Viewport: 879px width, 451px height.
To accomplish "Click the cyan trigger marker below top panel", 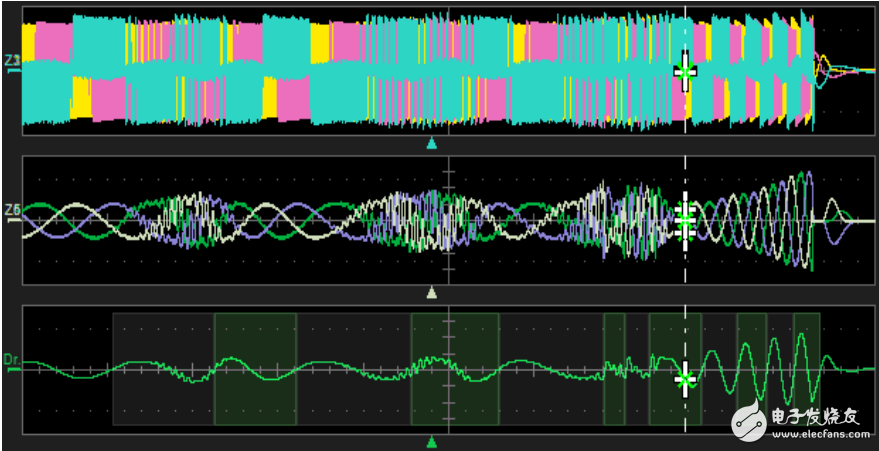I will 432,144.
